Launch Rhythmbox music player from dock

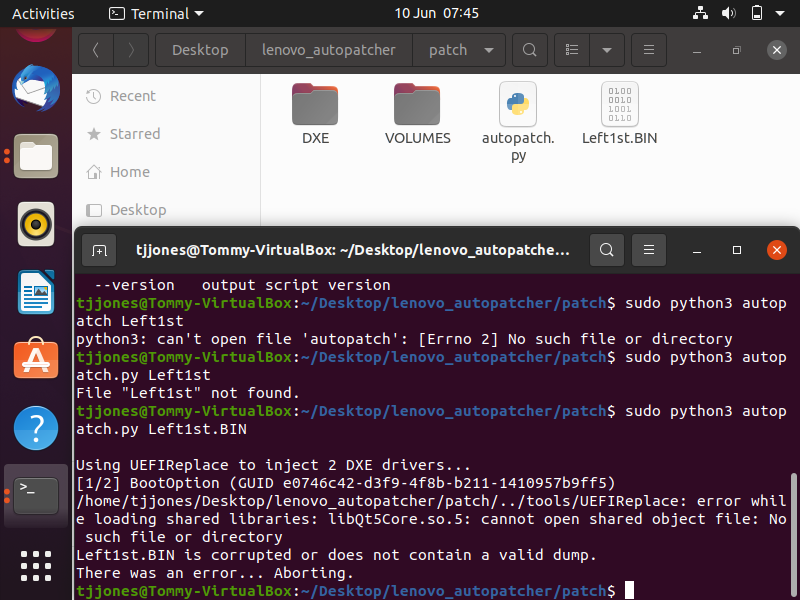[36, 224]
